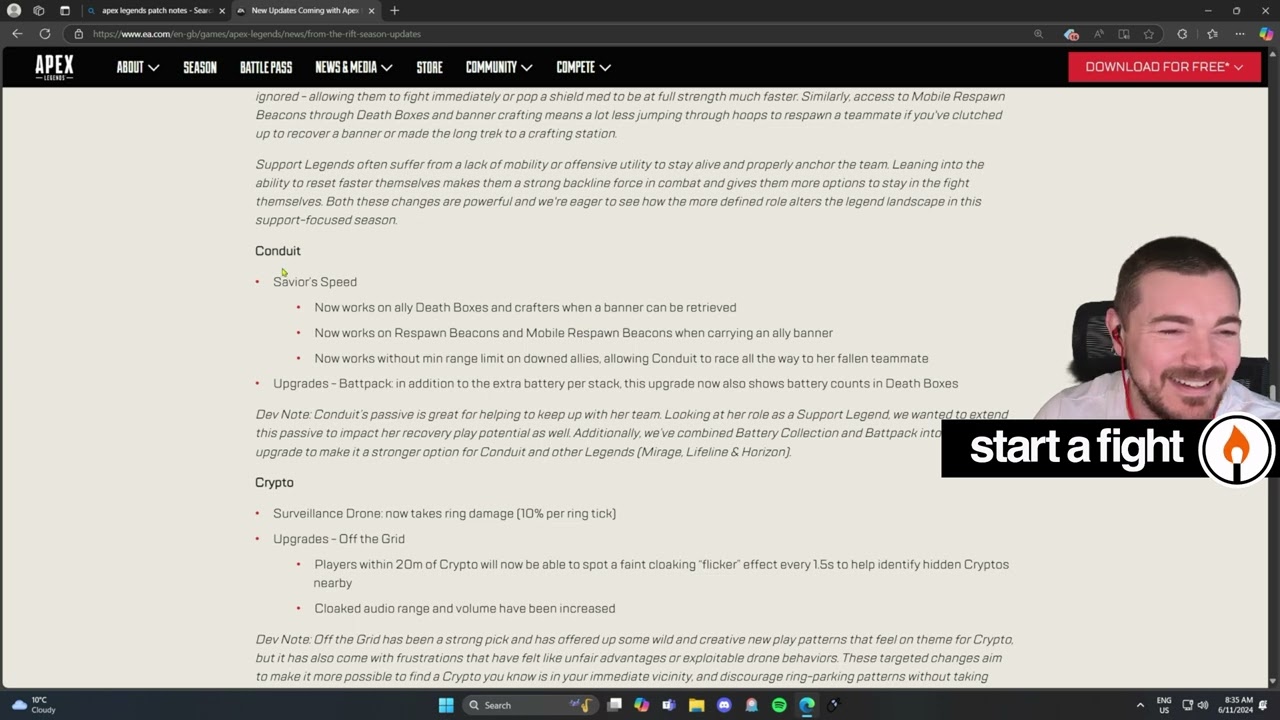Open the Season page

200,67
